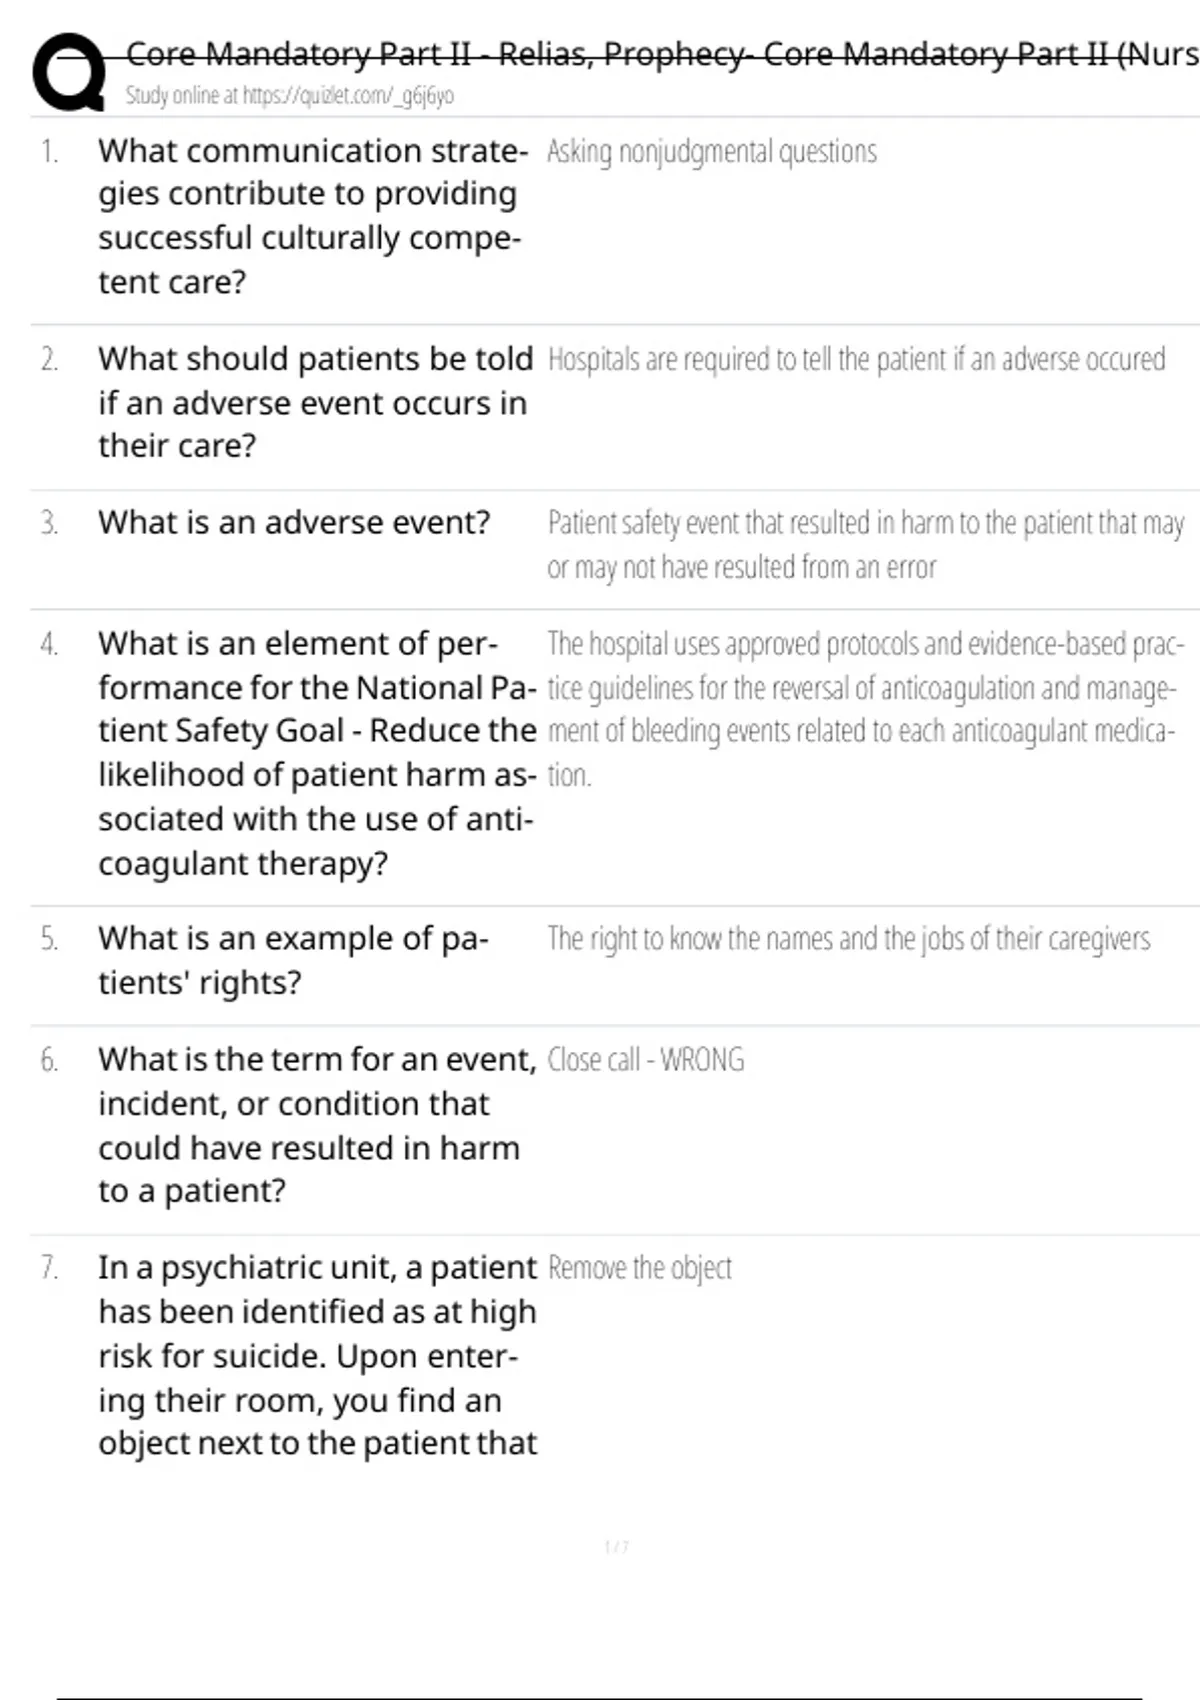Click the 'Patient safety event' definition text

(x=864, y=545)
